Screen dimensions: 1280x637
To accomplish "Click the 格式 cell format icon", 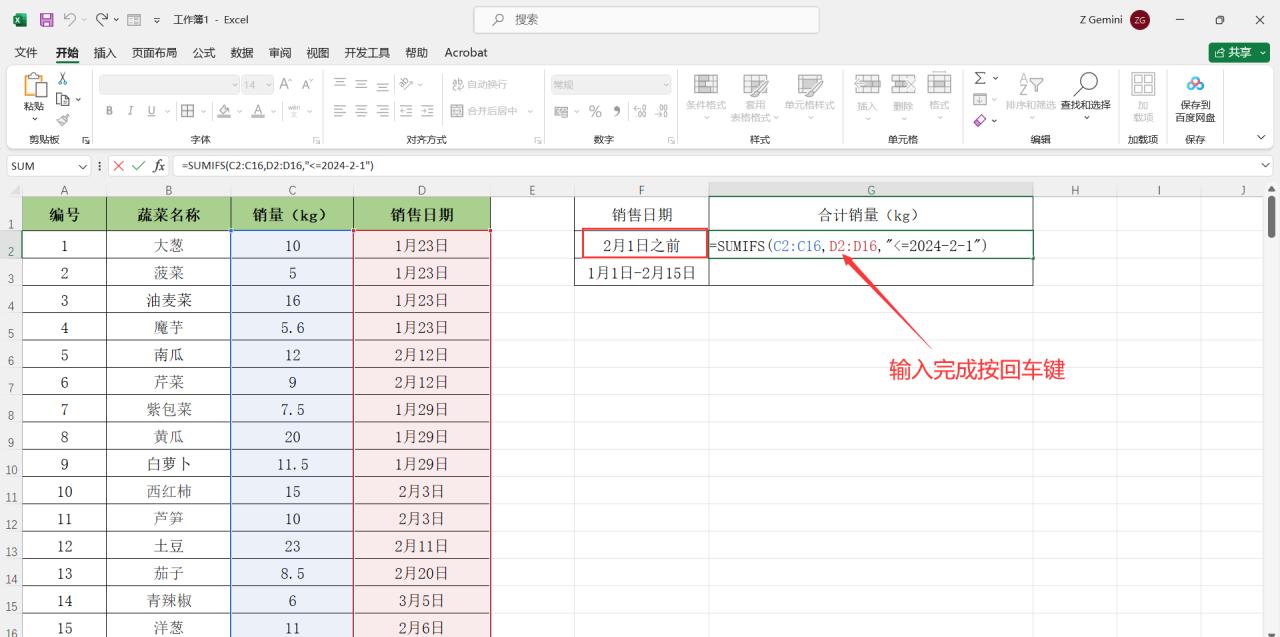I will coord(939,85).
